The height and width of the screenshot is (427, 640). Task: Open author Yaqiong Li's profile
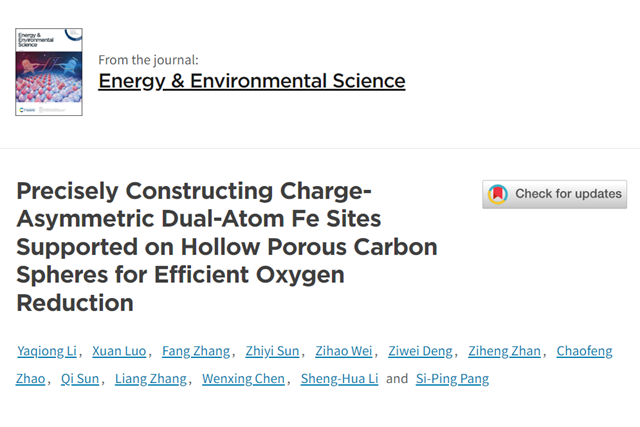click(45, 351)
